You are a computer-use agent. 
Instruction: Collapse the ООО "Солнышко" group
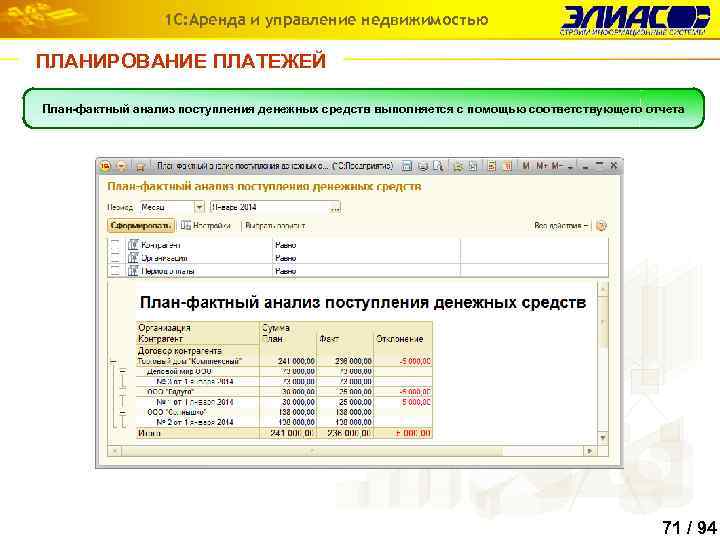[123, 413]
